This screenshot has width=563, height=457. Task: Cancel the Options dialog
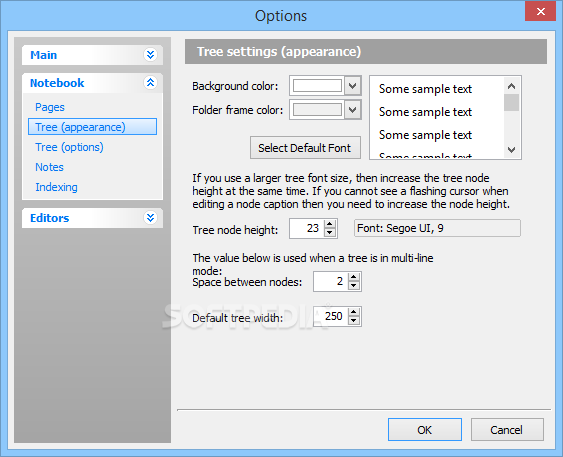point(507,429)
